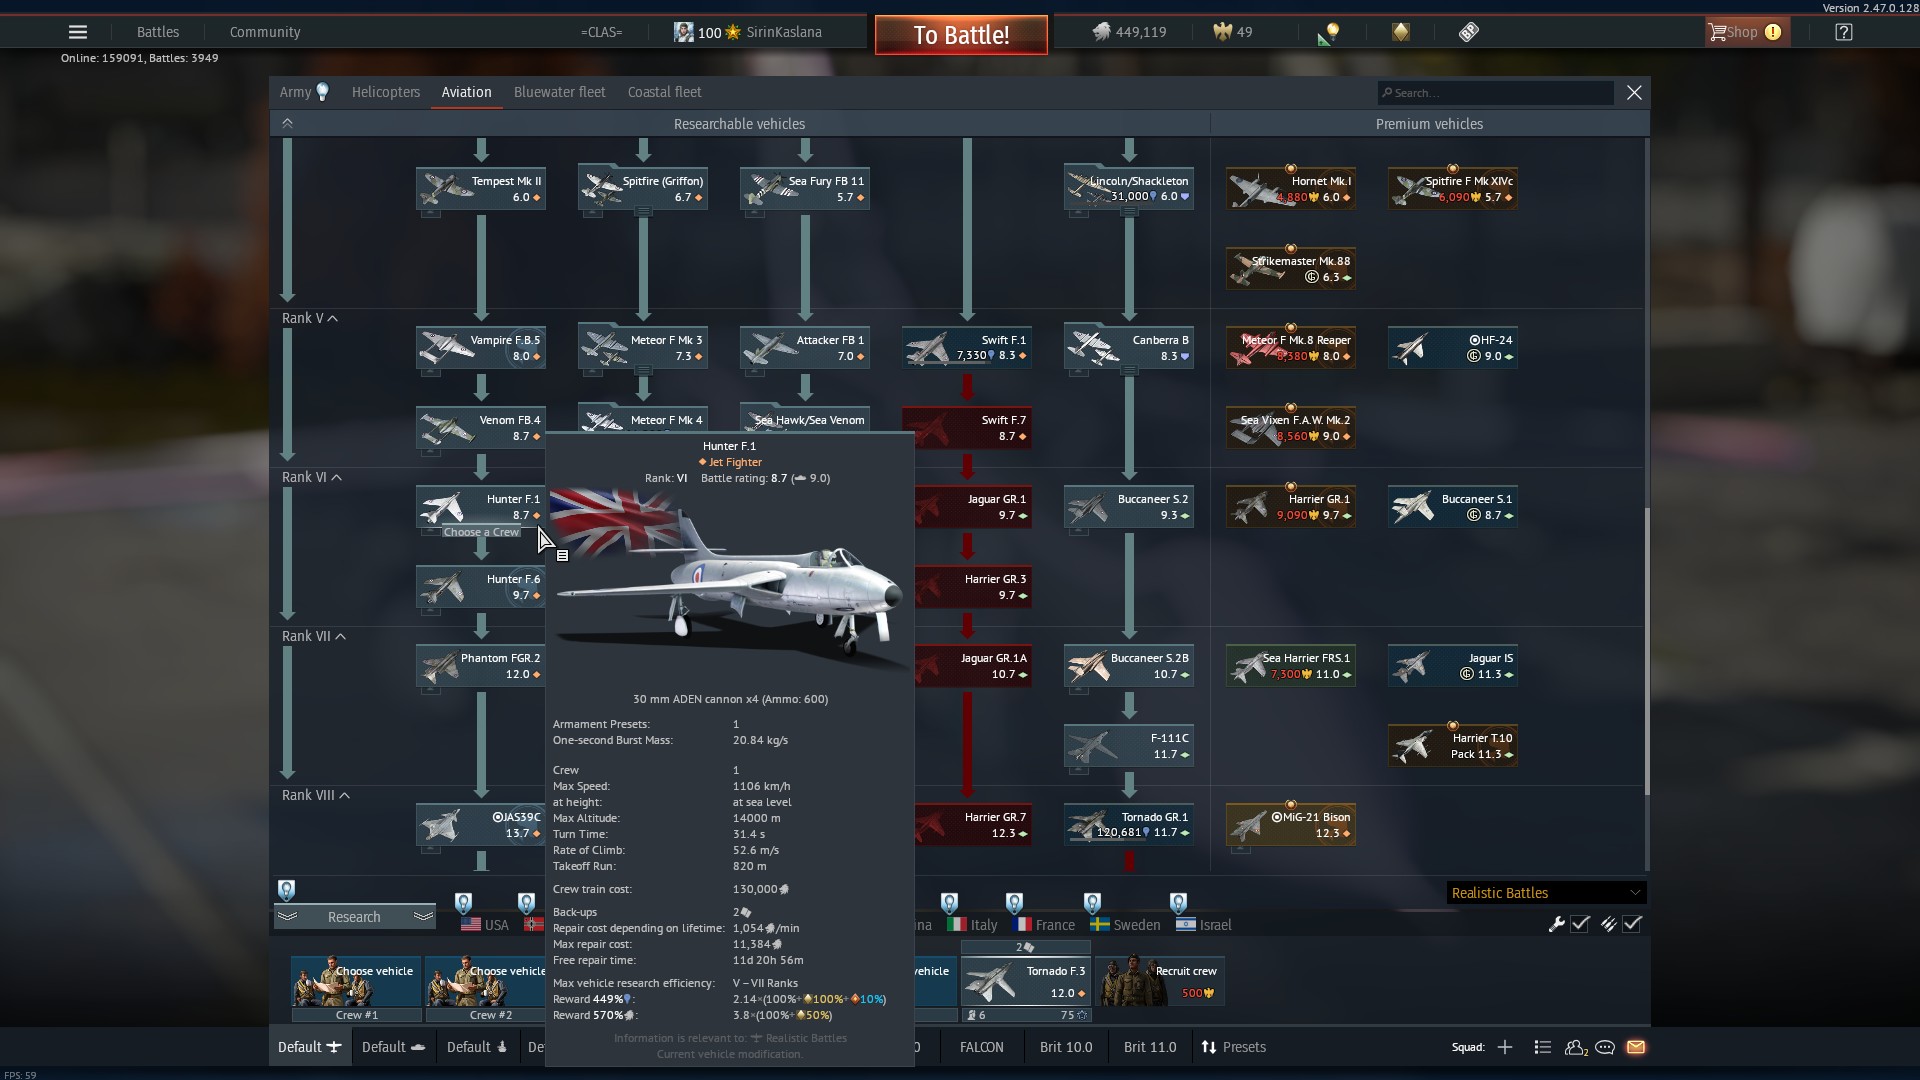
Task: Select the Sea Fury FB 11 aircraft
Action: pyautogui.click(x=805, y=189)
